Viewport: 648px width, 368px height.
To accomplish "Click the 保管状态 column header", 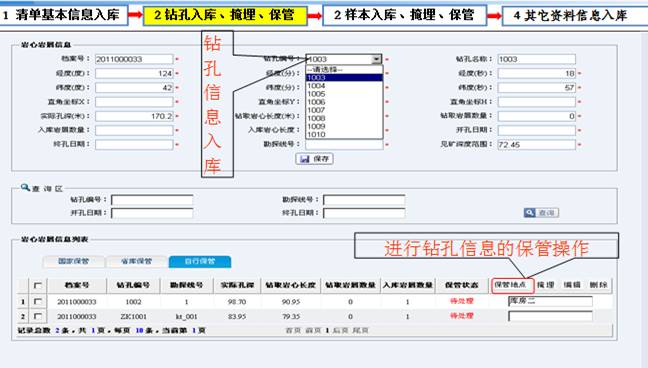I will [462, 285].
